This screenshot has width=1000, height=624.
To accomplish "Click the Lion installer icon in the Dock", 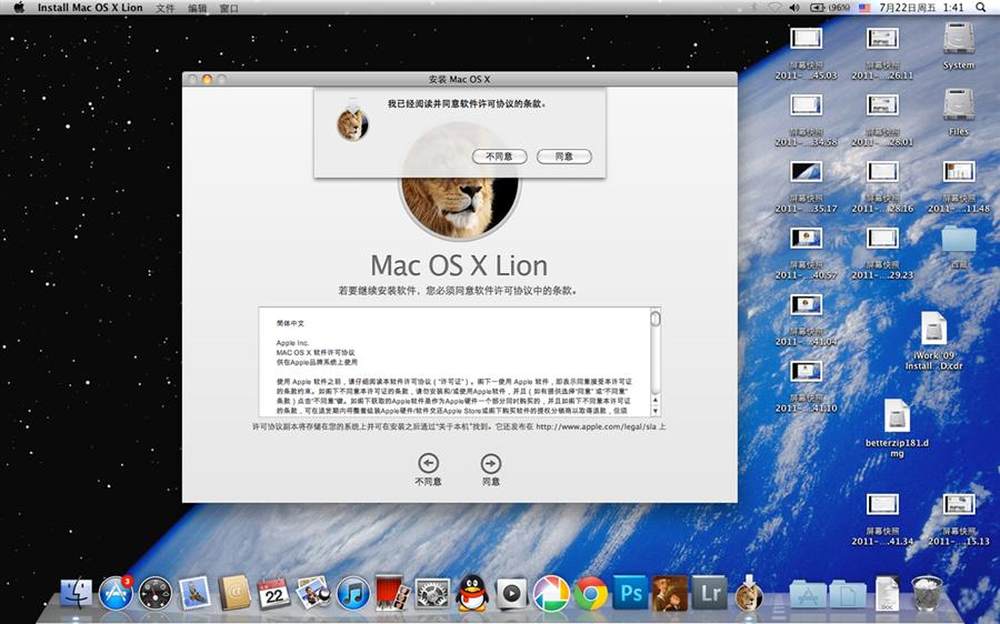I will click(x=749, y=593).
